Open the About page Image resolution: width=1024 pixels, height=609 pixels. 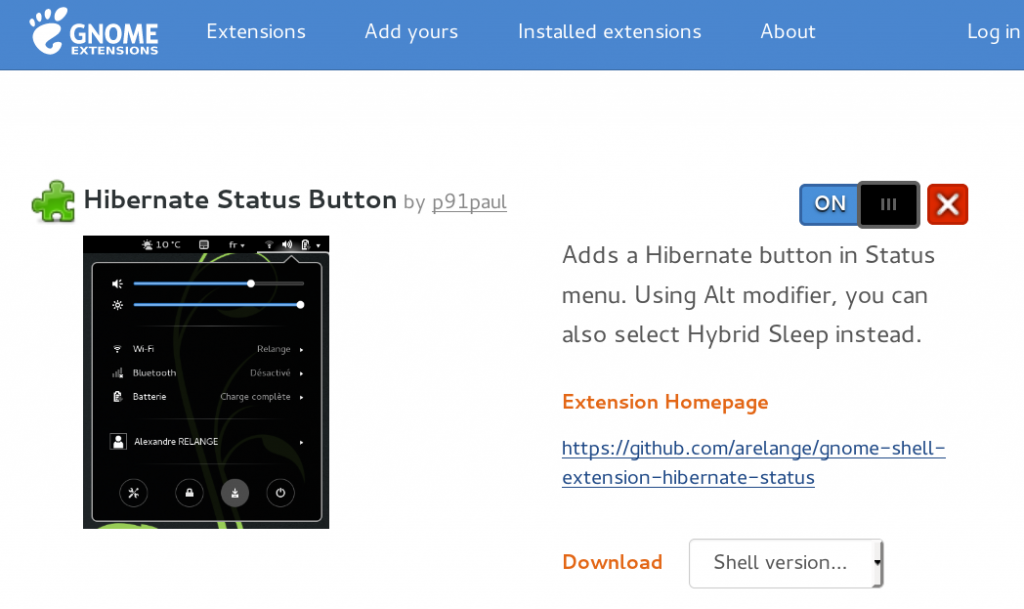pyautogui.click(x=788, y=31)
